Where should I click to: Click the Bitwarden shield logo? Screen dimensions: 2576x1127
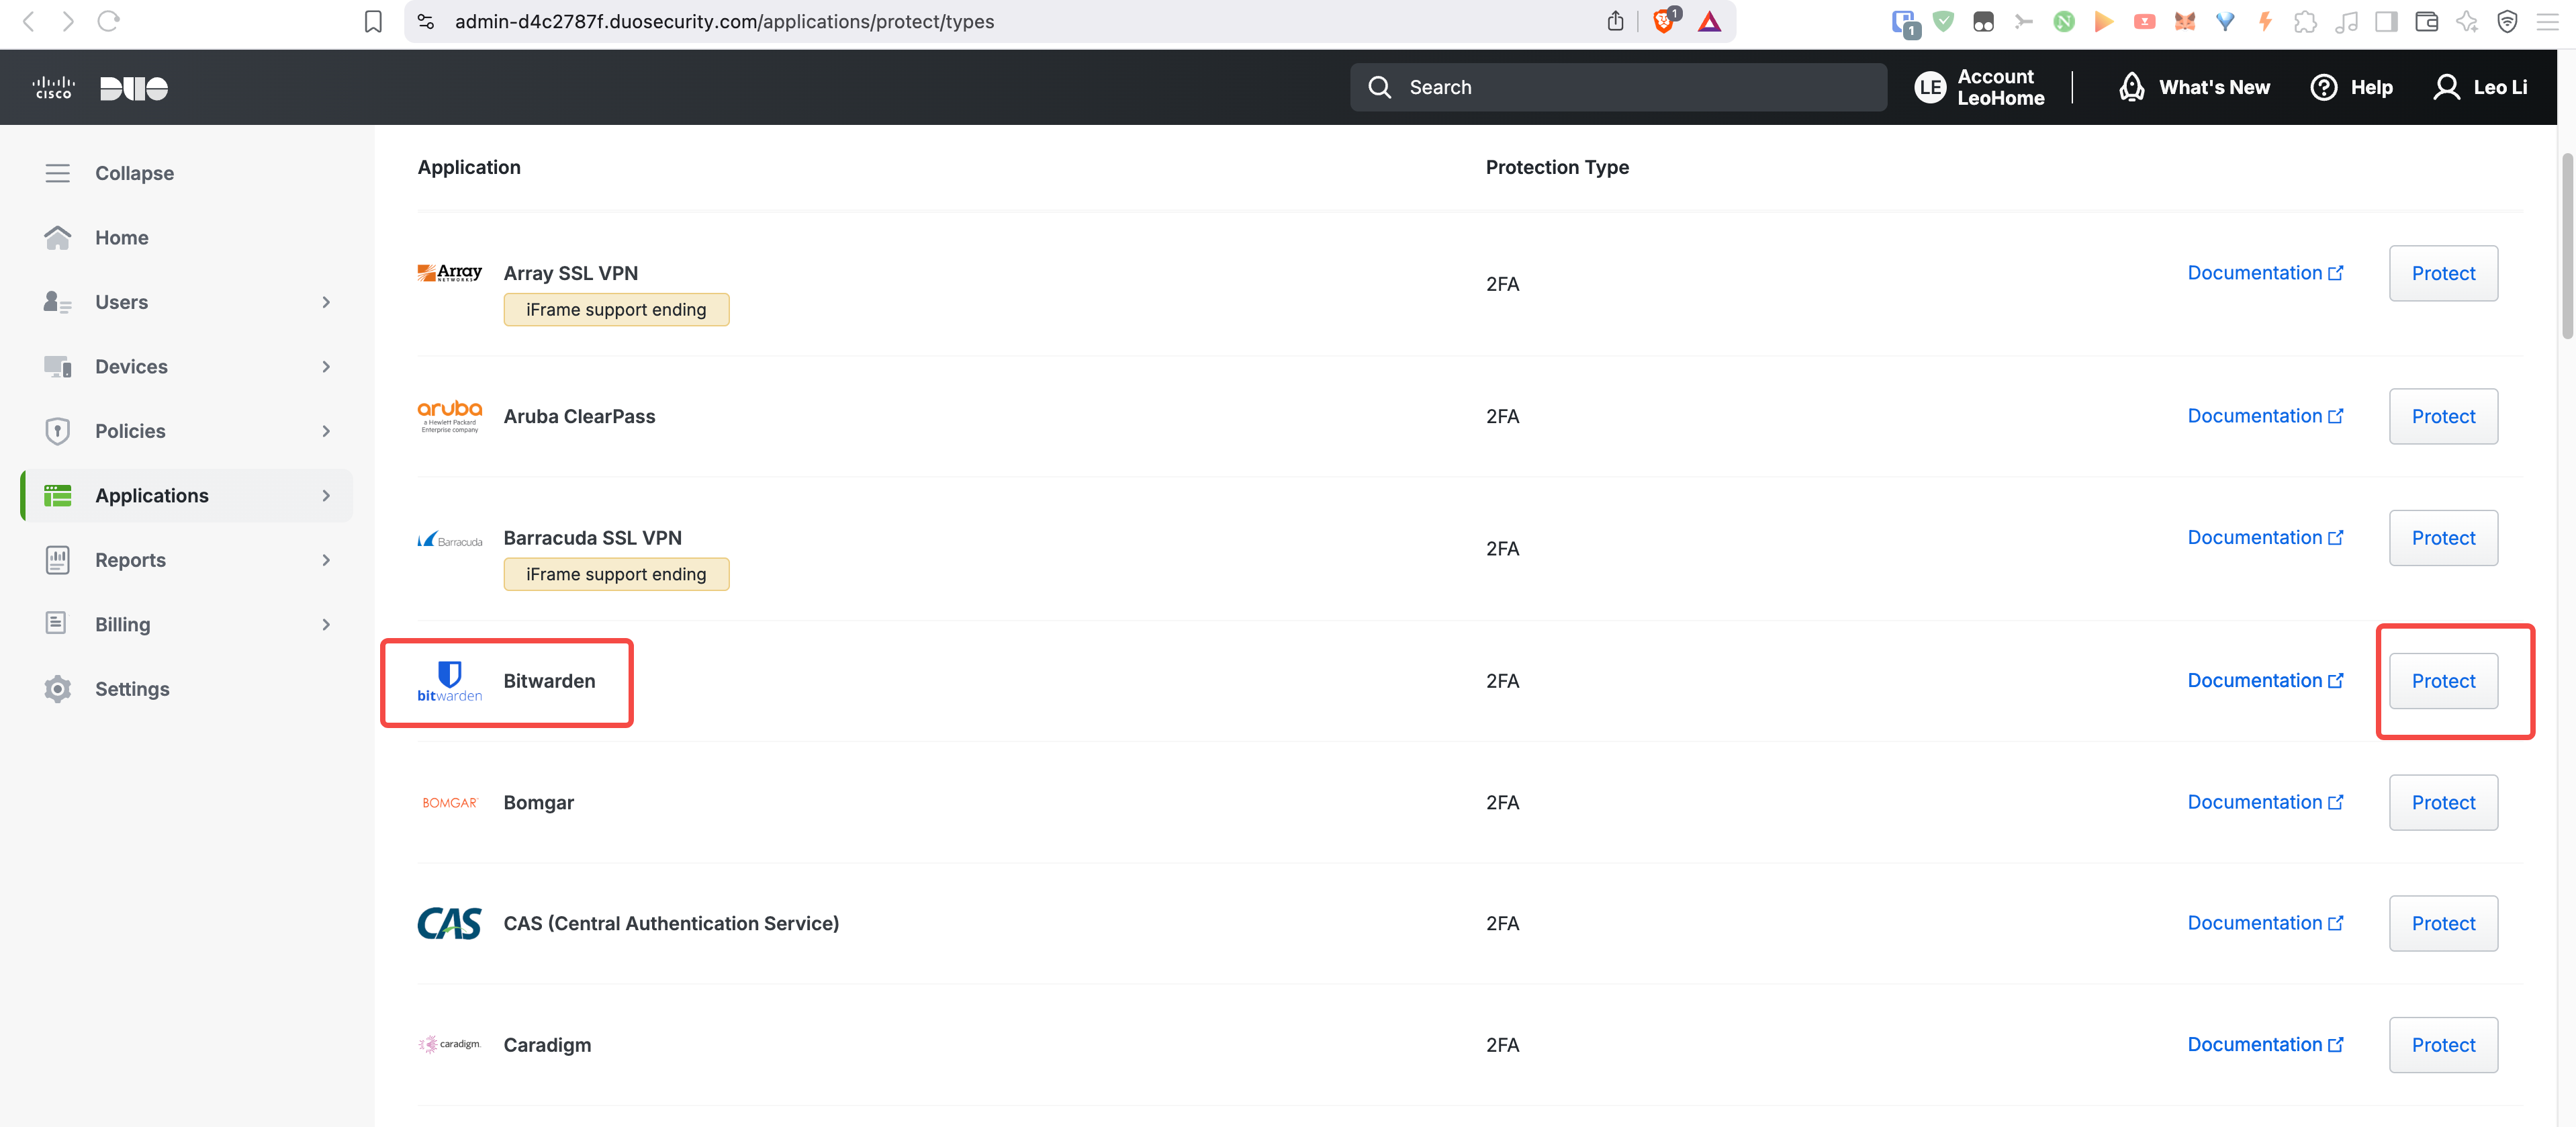[x=450, y=681]
